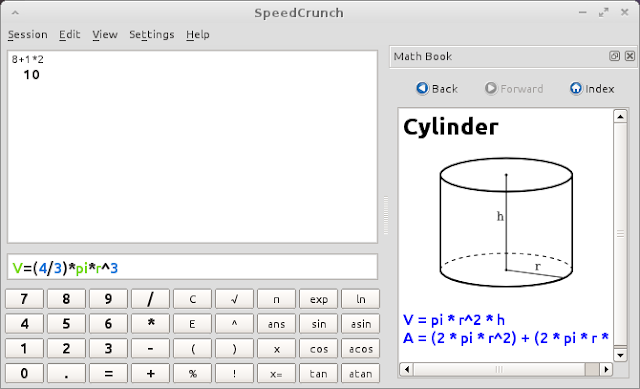Insert the cos function
640x389 pixels.
tap(318, 349)
